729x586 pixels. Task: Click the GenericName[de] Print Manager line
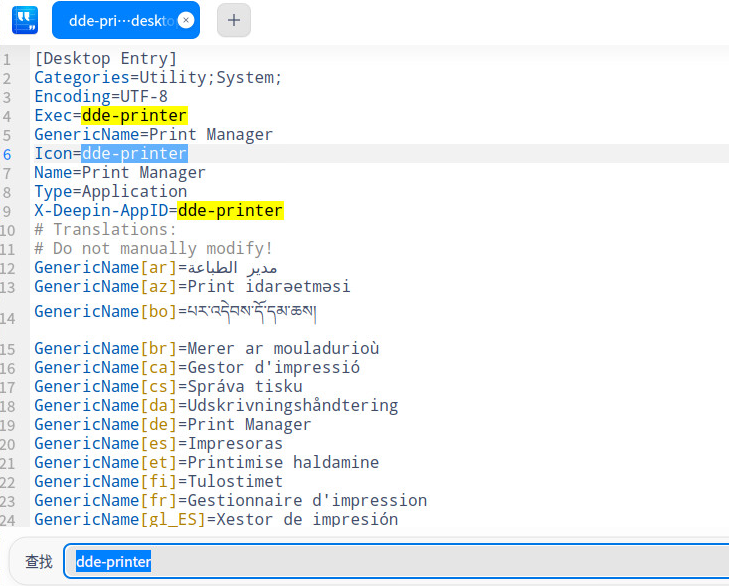(x=172, y=425)
